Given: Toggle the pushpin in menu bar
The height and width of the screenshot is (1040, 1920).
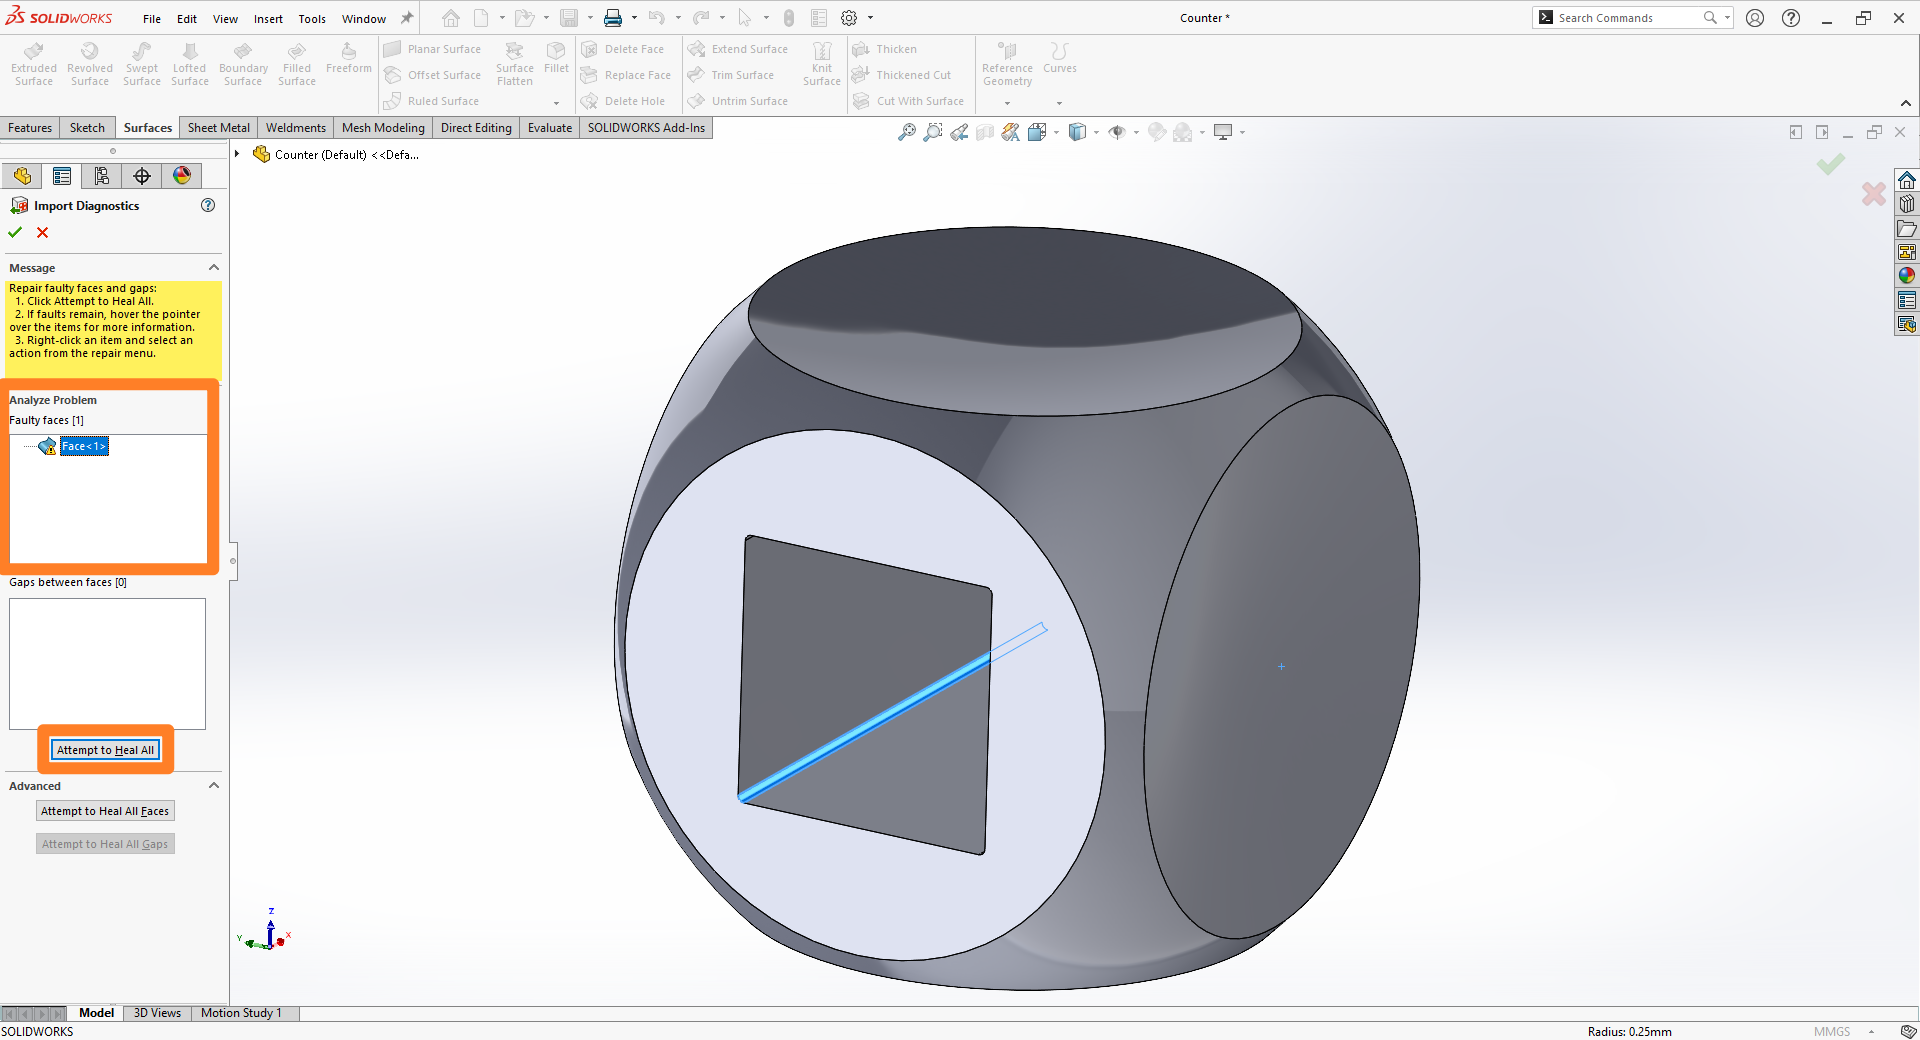Looking at the screenshot, I should click(x=406, y=17).
